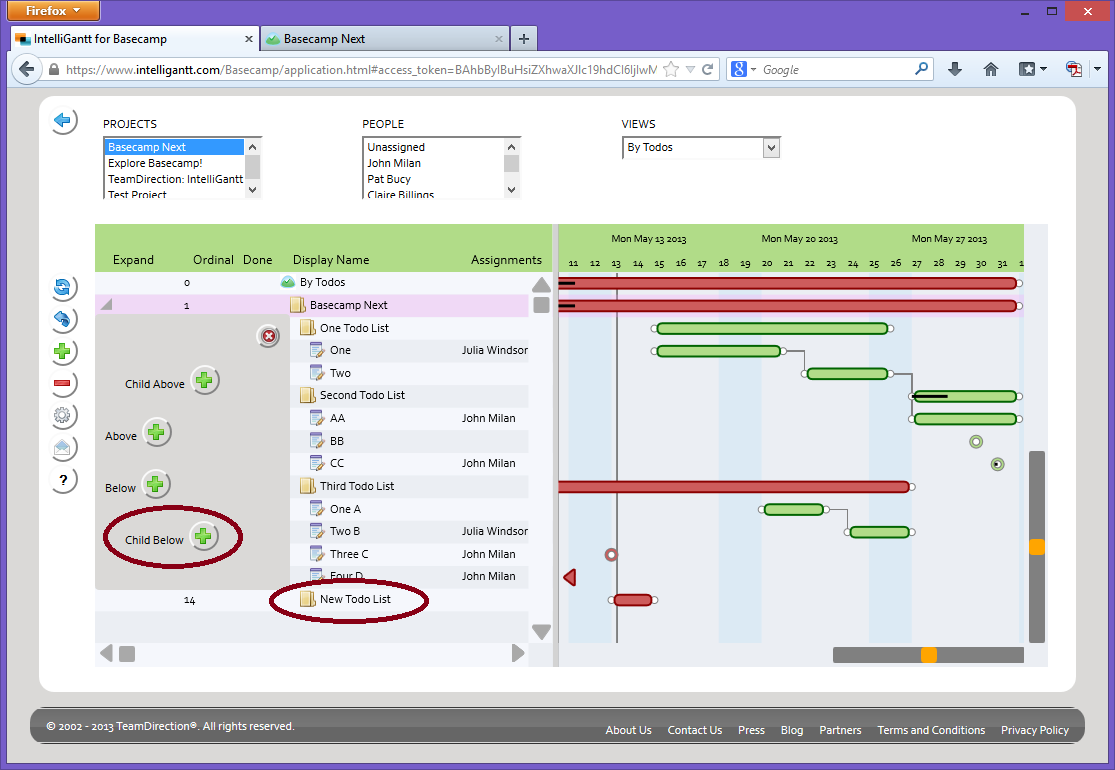Click the Third Todo List folder icon
The height and width of the screenshot is (770, 1115).
pyautogui.click(x=307, y=486)
